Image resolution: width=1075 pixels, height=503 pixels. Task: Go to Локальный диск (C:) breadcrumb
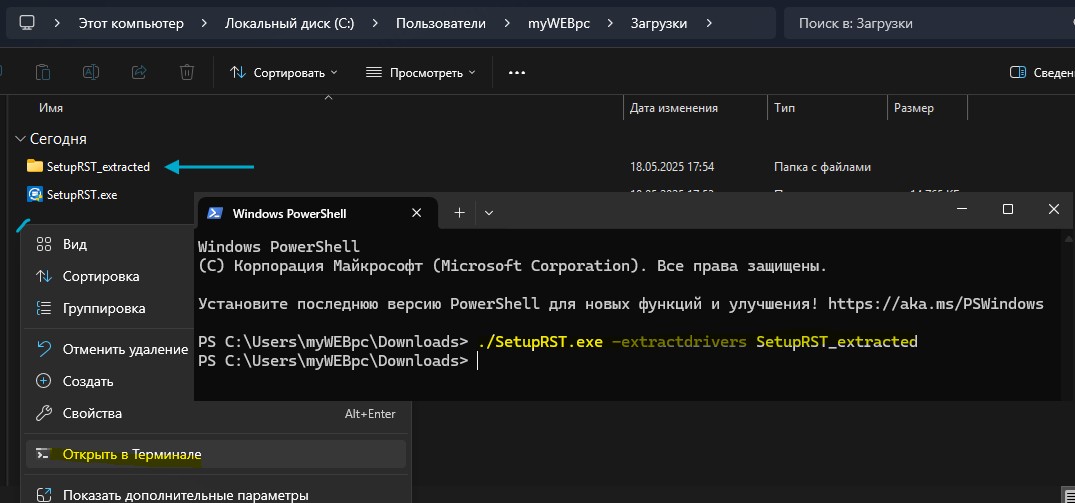[289, 23]
